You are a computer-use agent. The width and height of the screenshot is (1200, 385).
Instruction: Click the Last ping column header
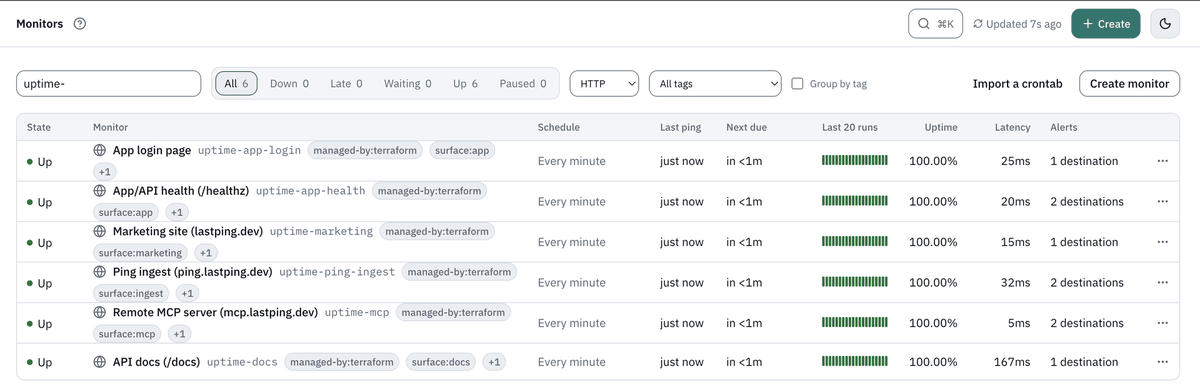(680, 128)
